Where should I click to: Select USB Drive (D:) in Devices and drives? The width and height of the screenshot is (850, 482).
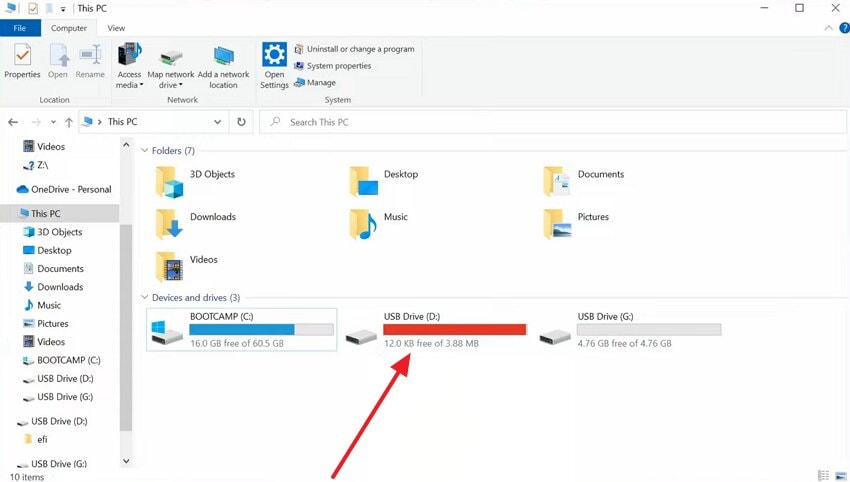[436, 330]
